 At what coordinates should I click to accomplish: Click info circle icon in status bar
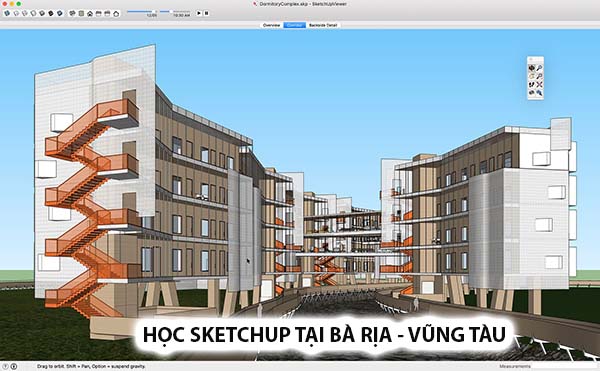[x=13, y=366]
